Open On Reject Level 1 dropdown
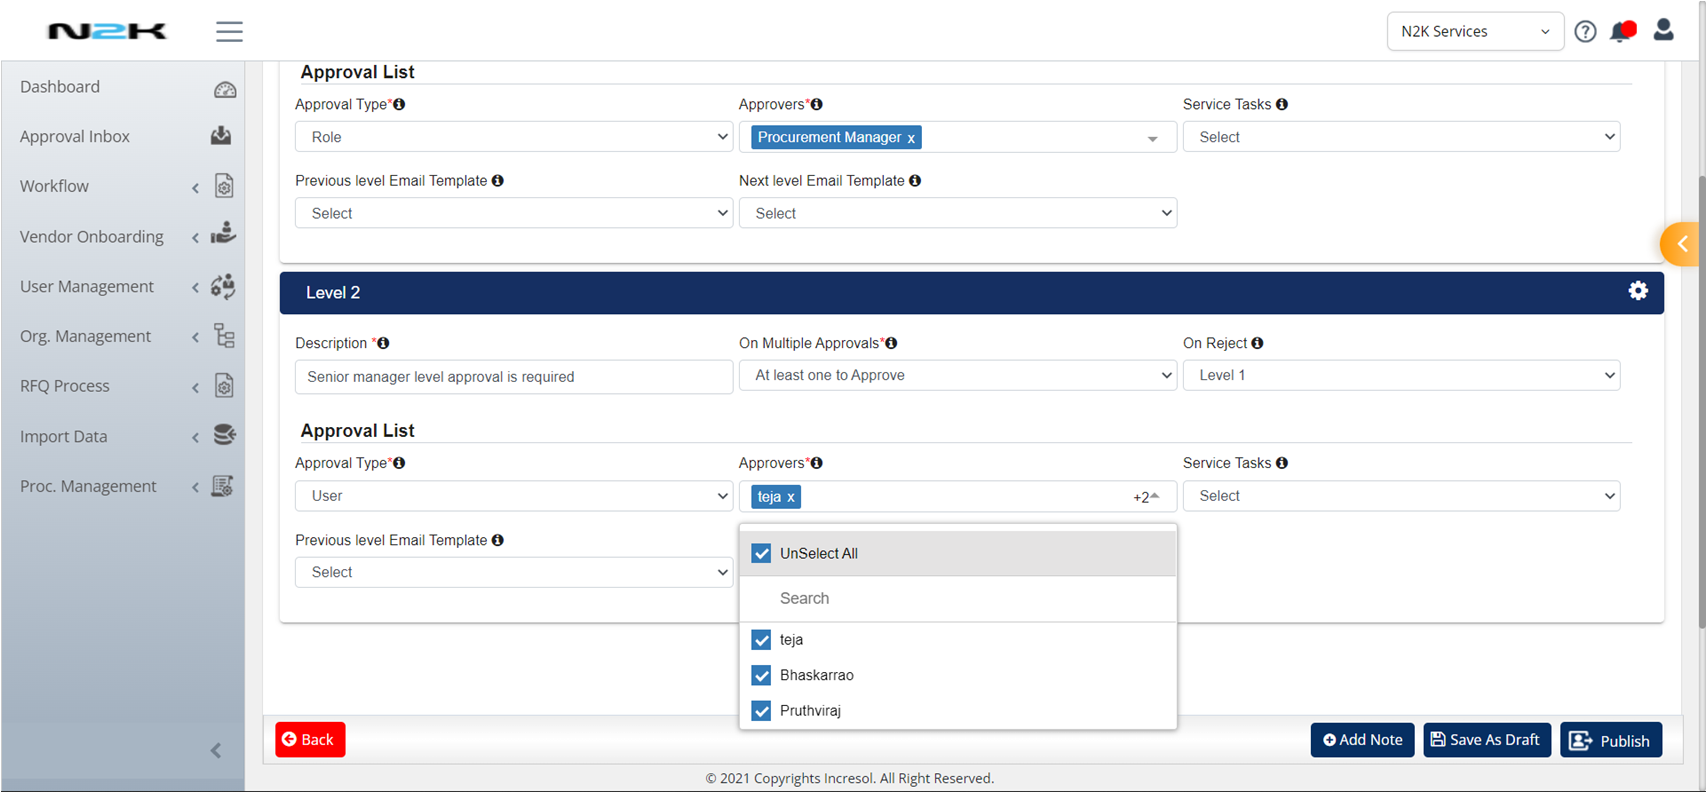This screenshot has width=1707, height=793. coord(1401,375)
